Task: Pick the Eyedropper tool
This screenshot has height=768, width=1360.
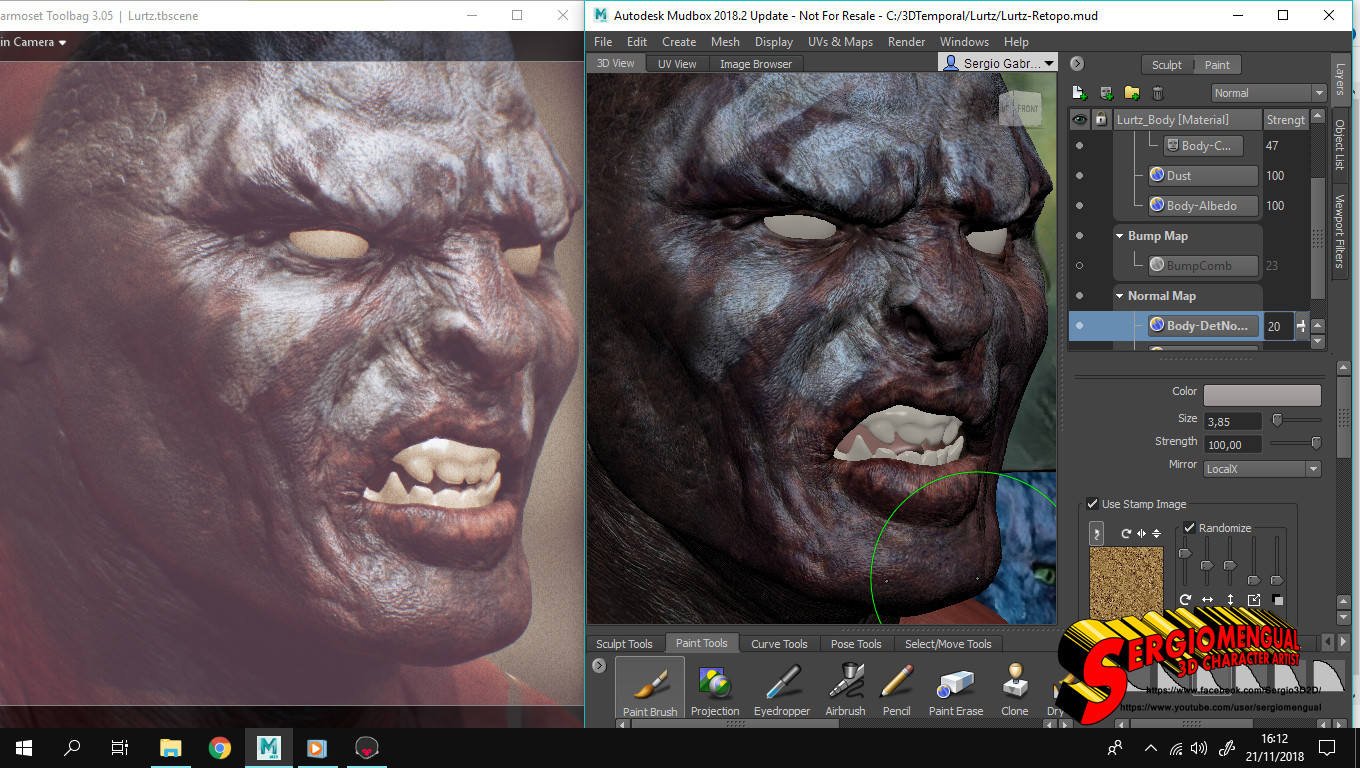Action: pos(781,689)
